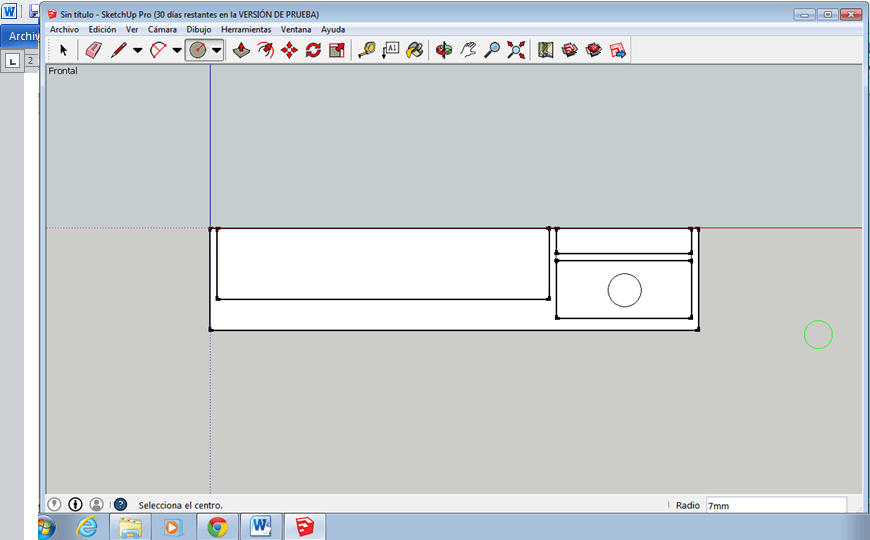Open the Ventana menu

click(x=296, y=29)
